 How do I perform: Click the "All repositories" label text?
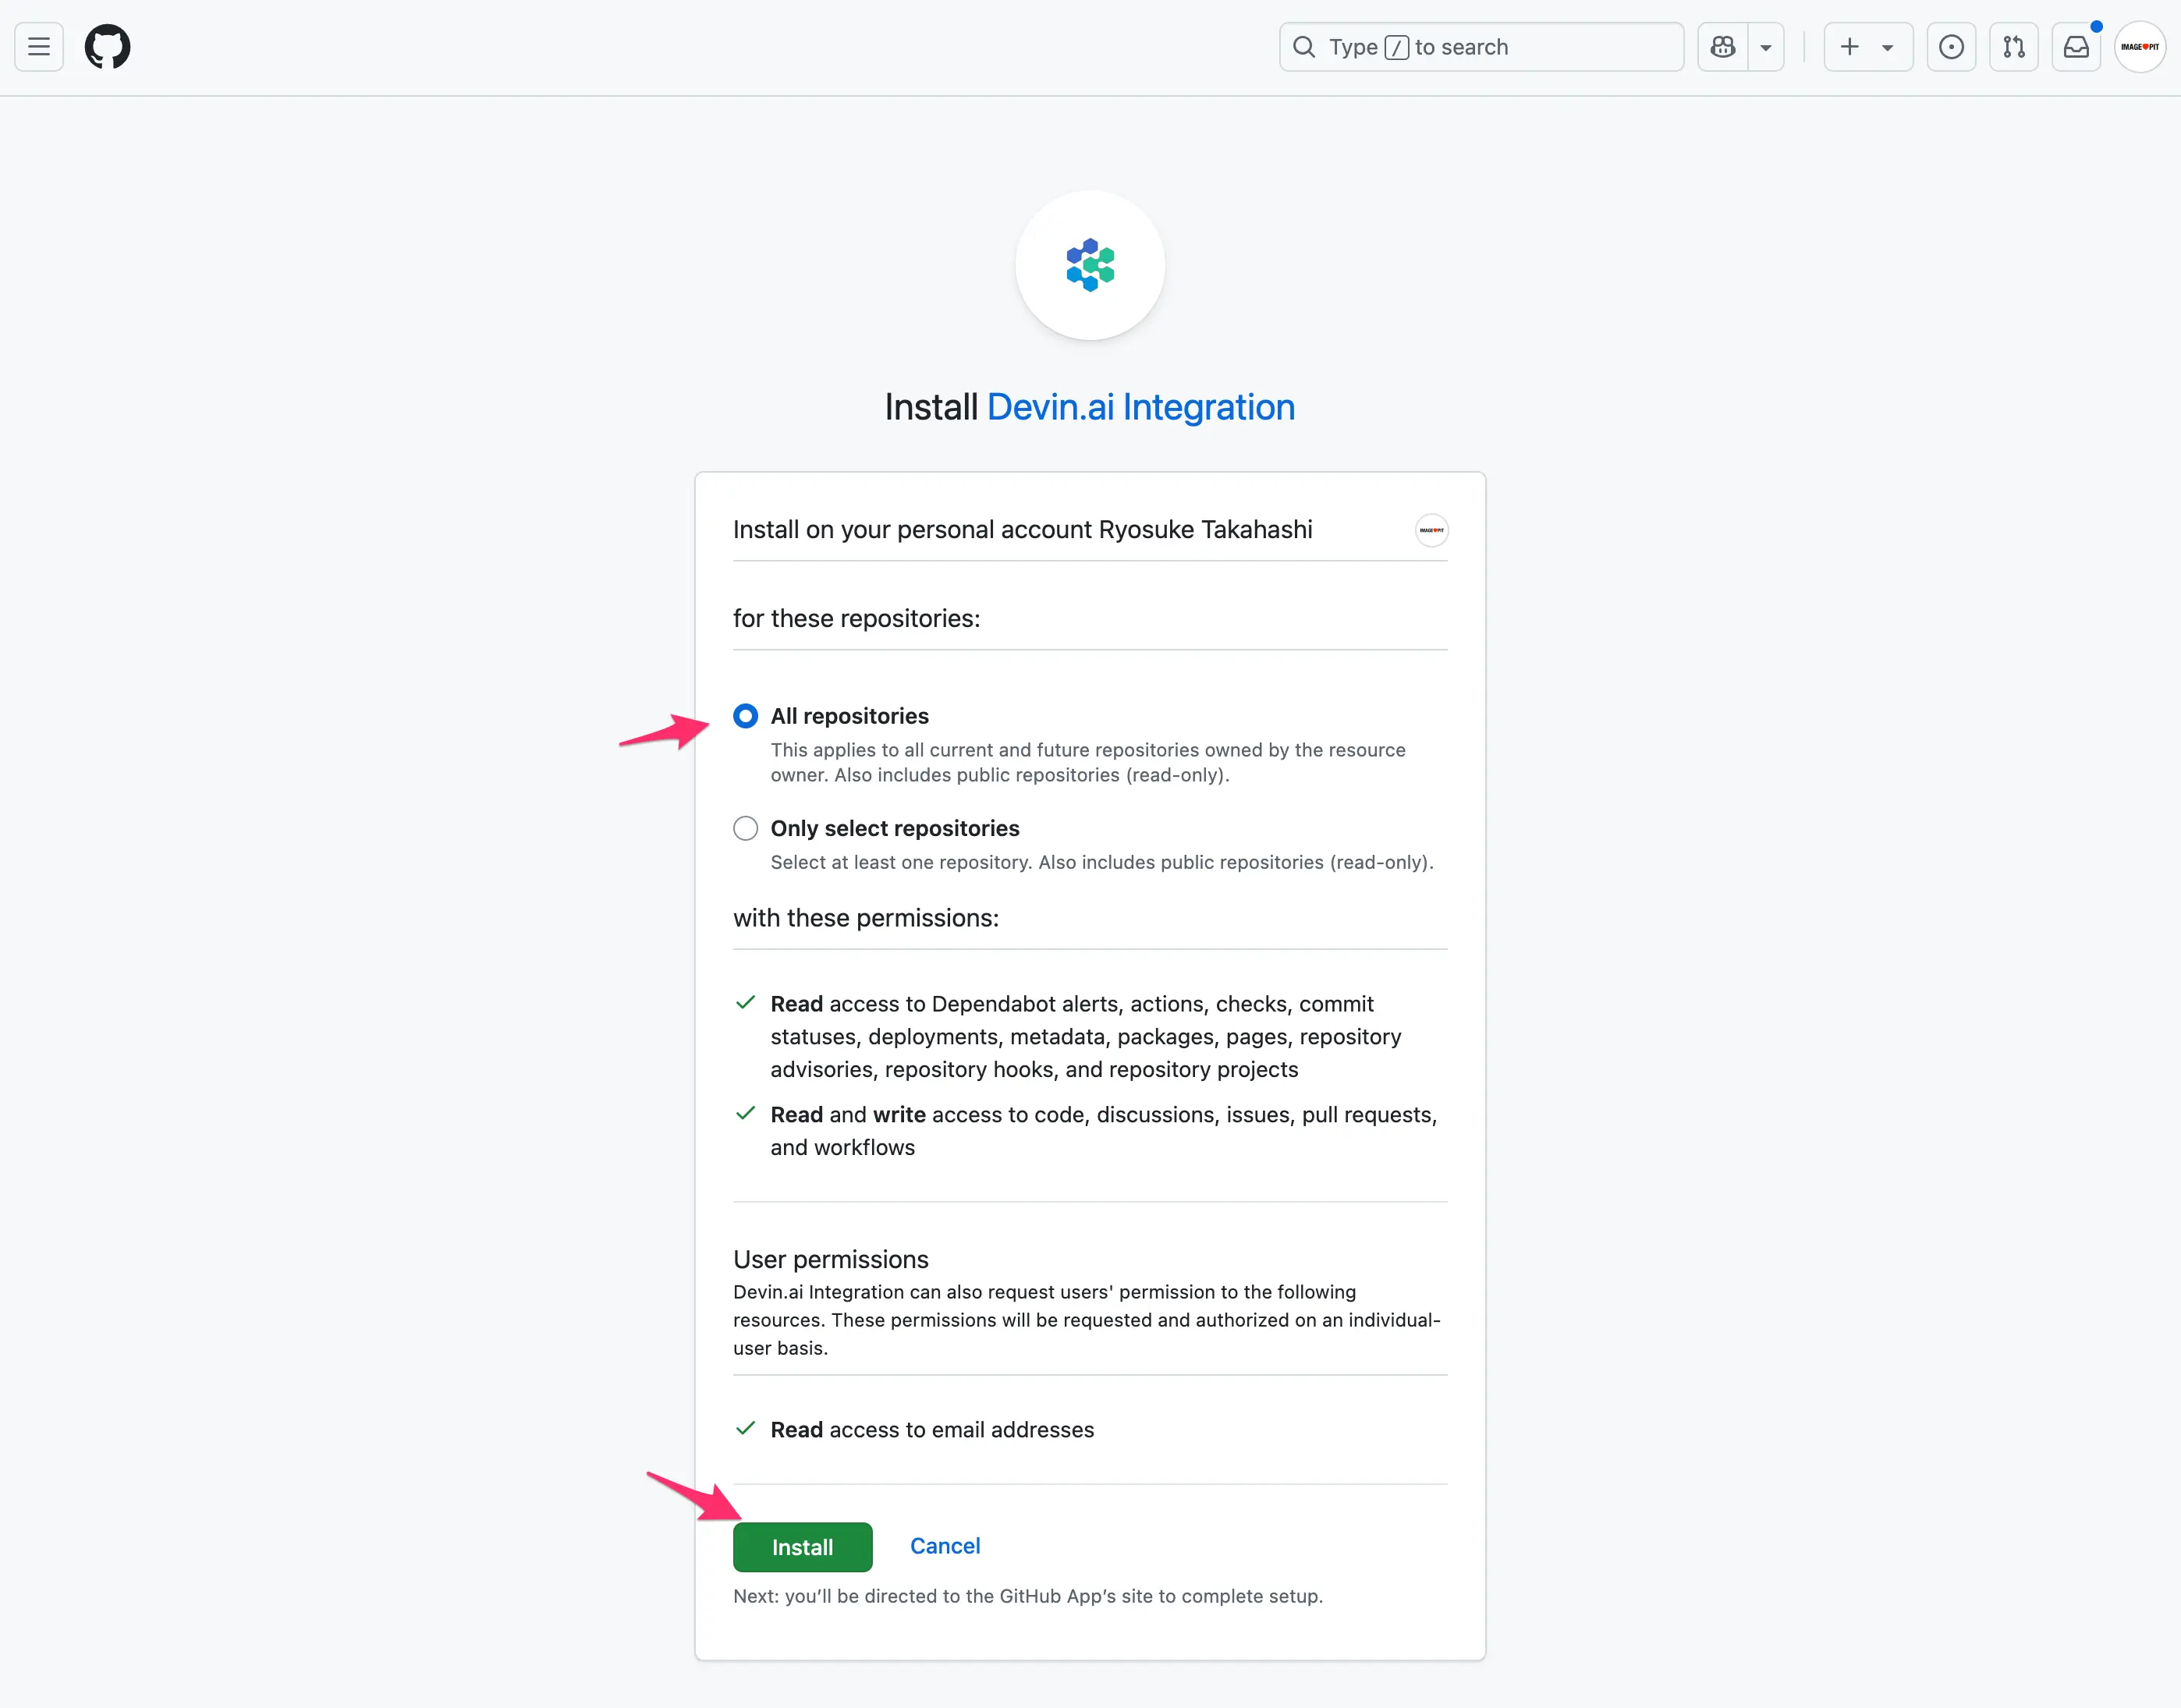pyautogui.click(x=849, y=716)
